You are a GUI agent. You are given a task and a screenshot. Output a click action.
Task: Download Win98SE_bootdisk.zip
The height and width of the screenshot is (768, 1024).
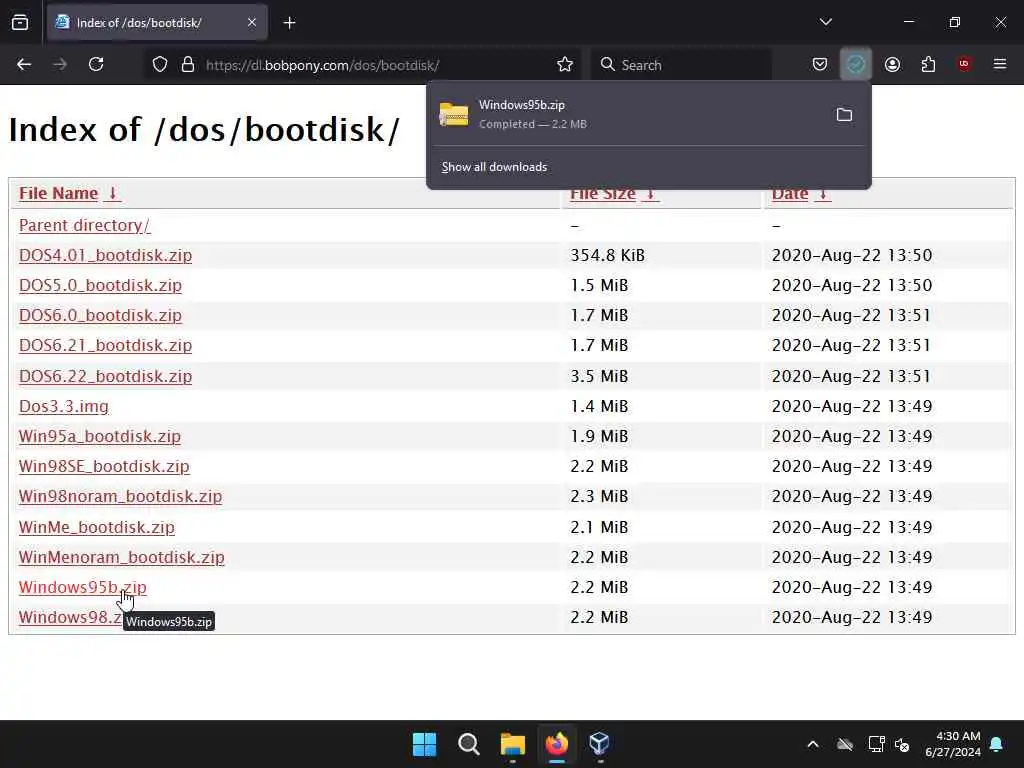pyautogui.click(x=104, y=466)
